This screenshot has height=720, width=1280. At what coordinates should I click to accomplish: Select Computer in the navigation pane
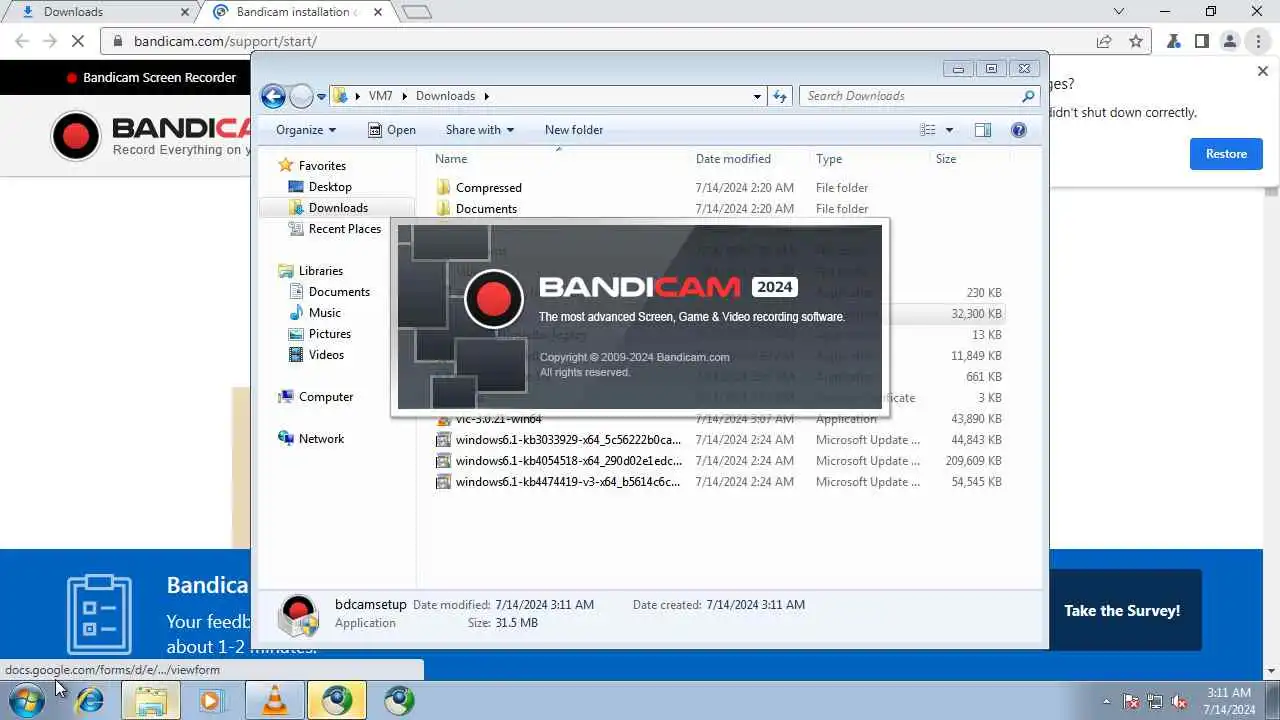click(x=326, y=397)
